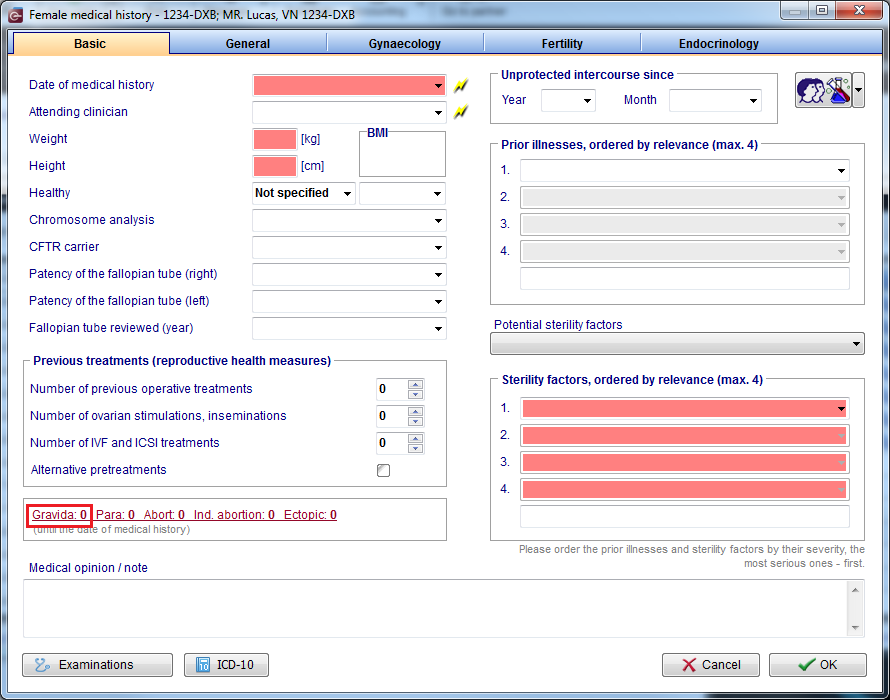Open Examinations button

[x=97, y=665]
